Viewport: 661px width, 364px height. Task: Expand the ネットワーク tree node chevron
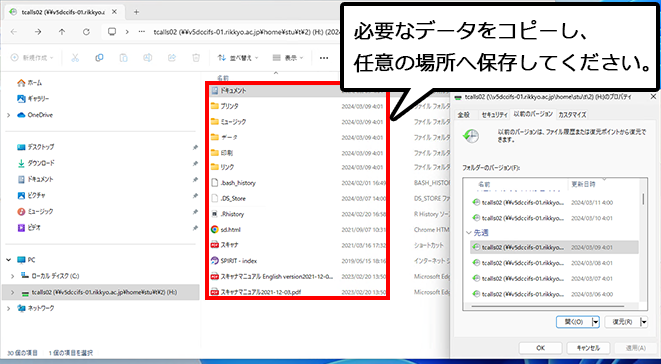[8, 308]
